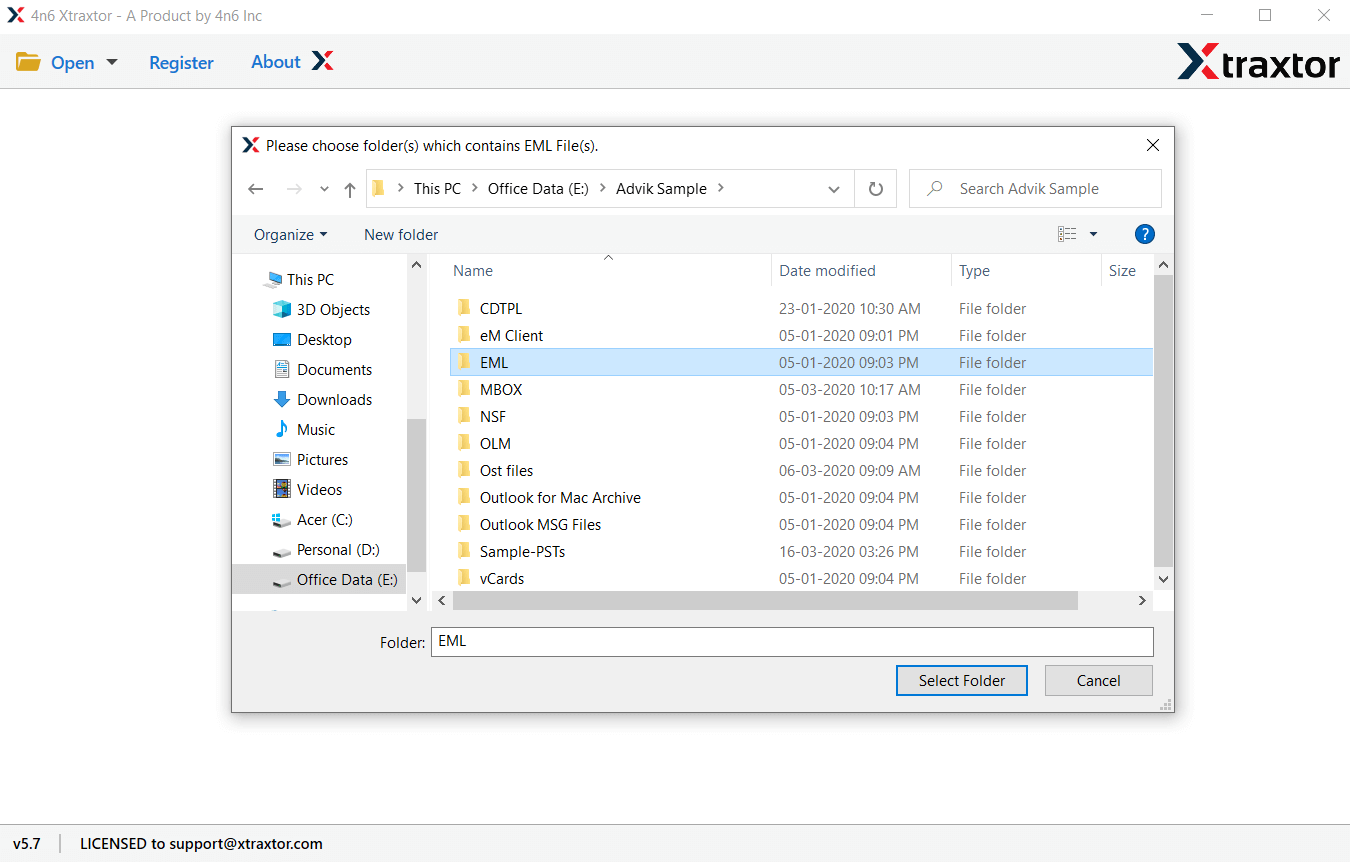
Task: Sort by Date modified column header
Action: coord(828,271)
